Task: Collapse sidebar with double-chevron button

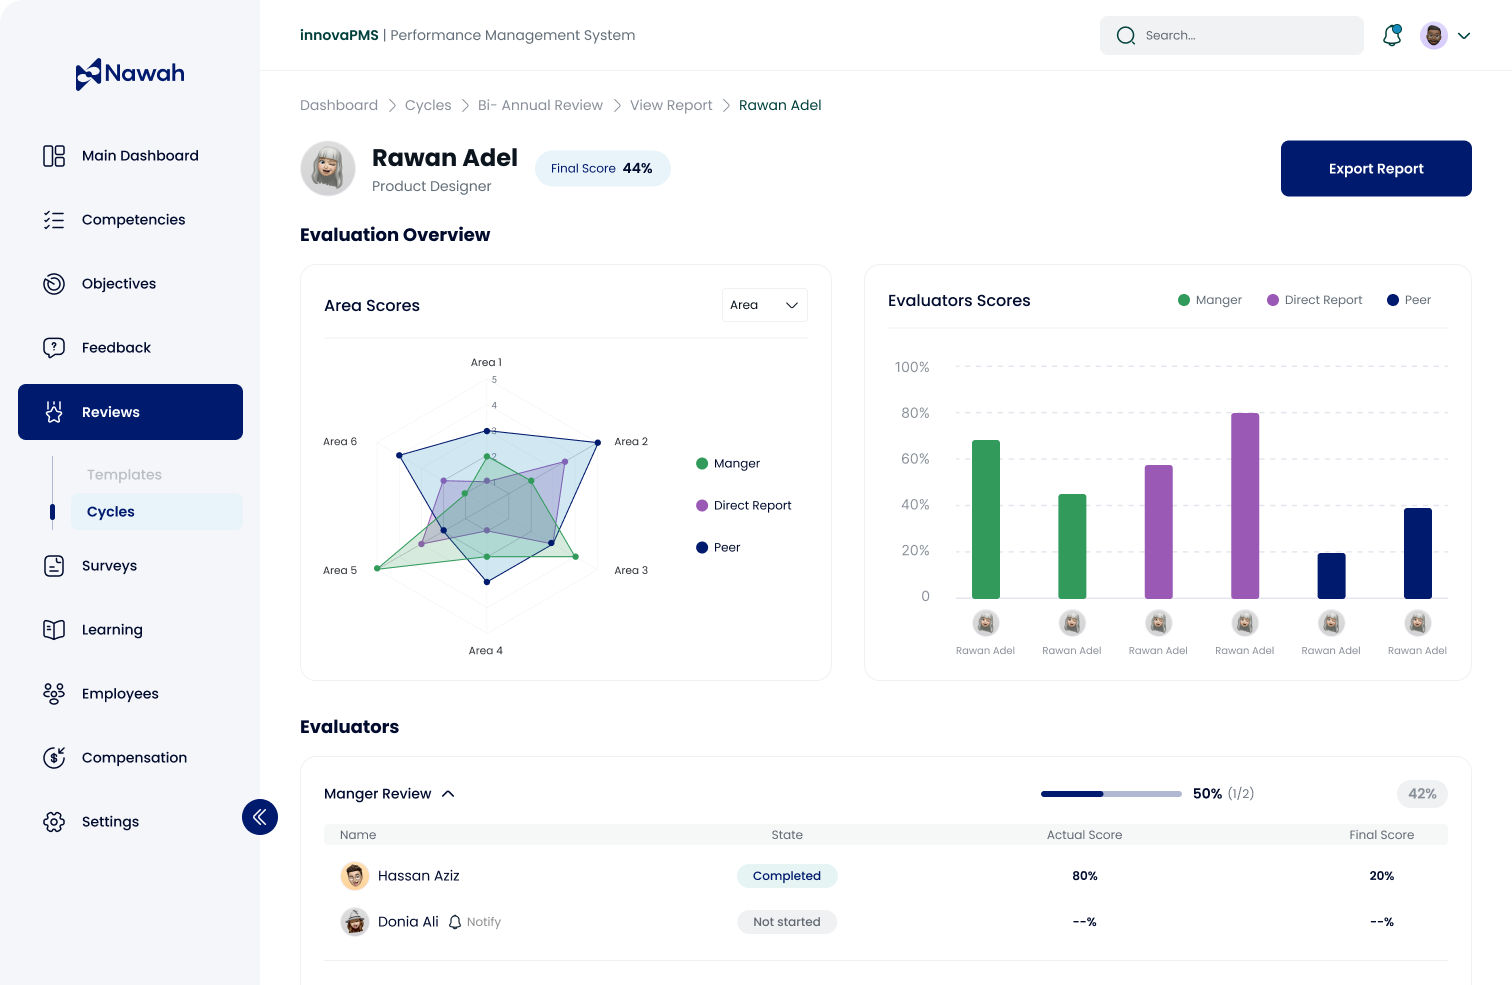Action: [259, 817]
